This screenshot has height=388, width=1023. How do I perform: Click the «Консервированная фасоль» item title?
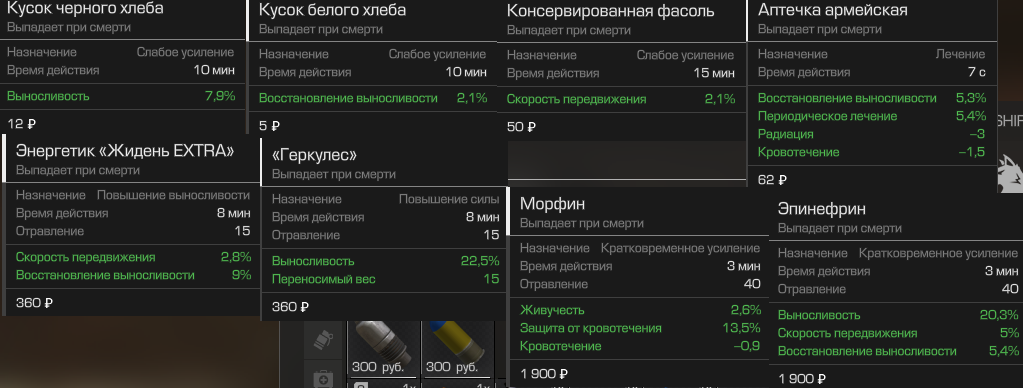610,11
